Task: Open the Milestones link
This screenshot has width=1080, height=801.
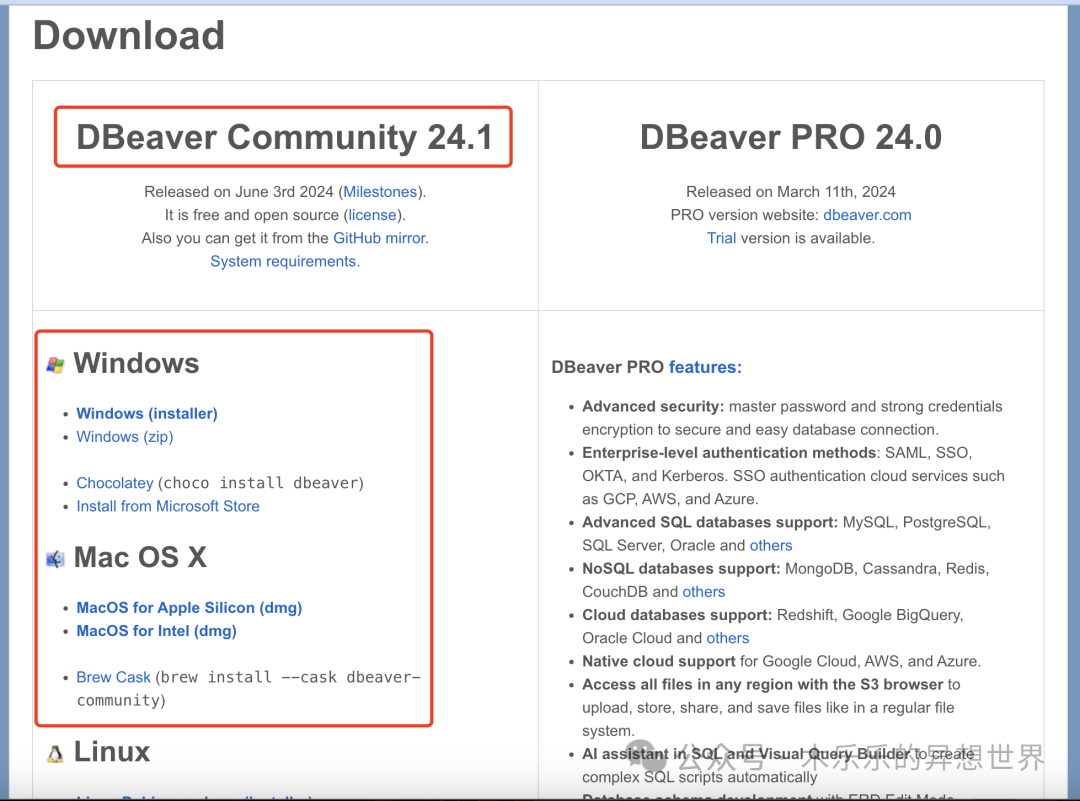Action: click(x=380, y=191)
